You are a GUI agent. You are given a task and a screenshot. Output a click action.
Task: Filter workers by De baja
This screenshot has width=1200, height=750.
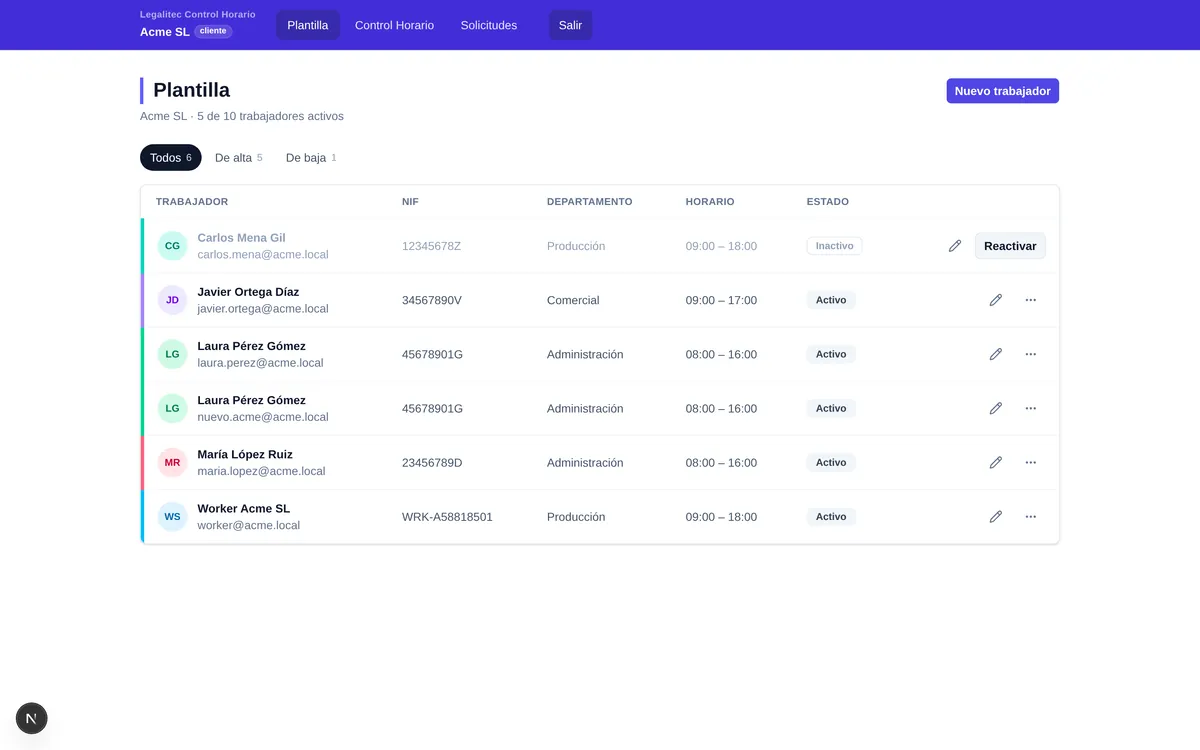click(311, 158)
